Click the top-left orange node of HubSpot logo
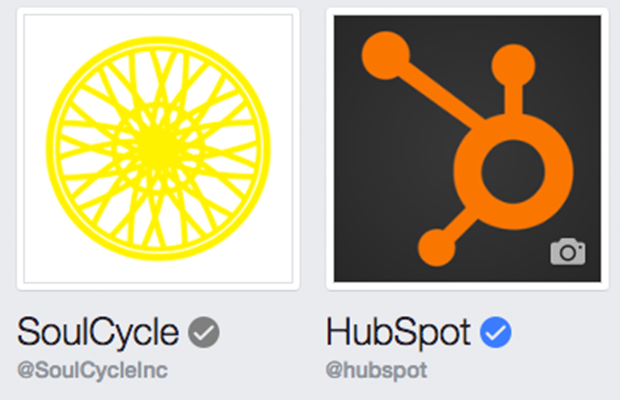This screenshot has width=620, height=400. [386, 55]
